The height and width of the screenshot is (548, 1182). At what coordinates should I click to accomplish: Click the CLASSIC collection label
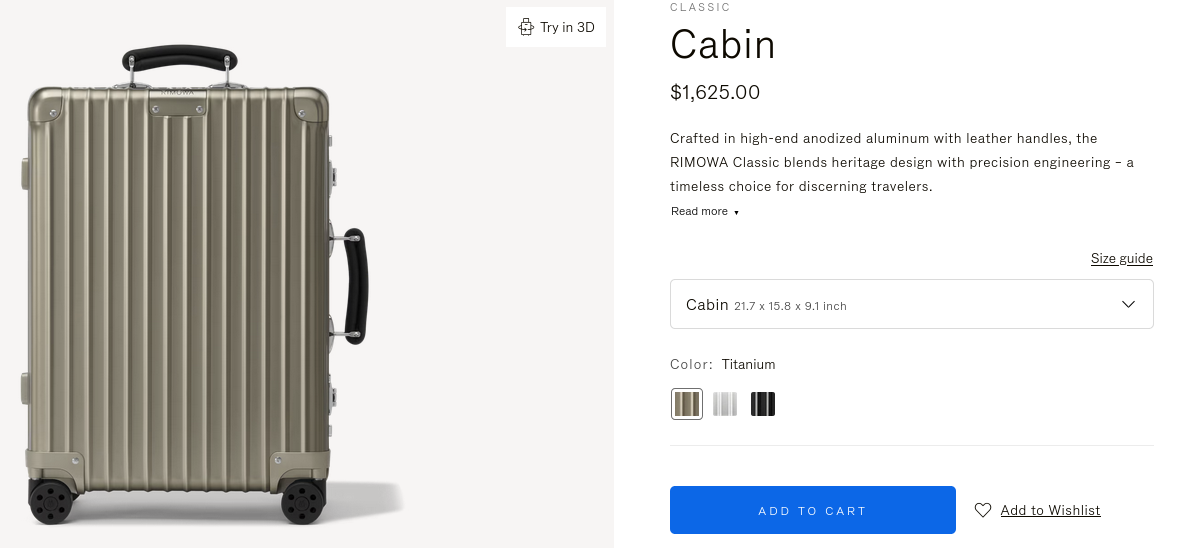click(700, 7)
